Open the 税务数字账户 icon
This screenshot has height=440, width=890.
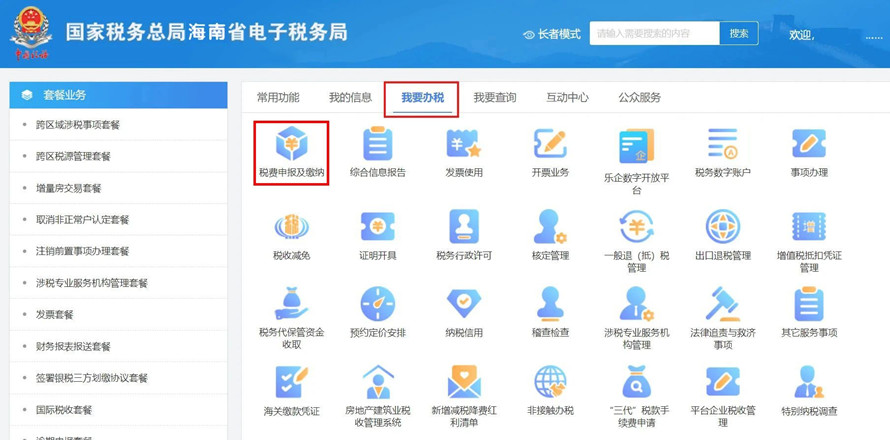pyautogui.click(x=723, y=144)
